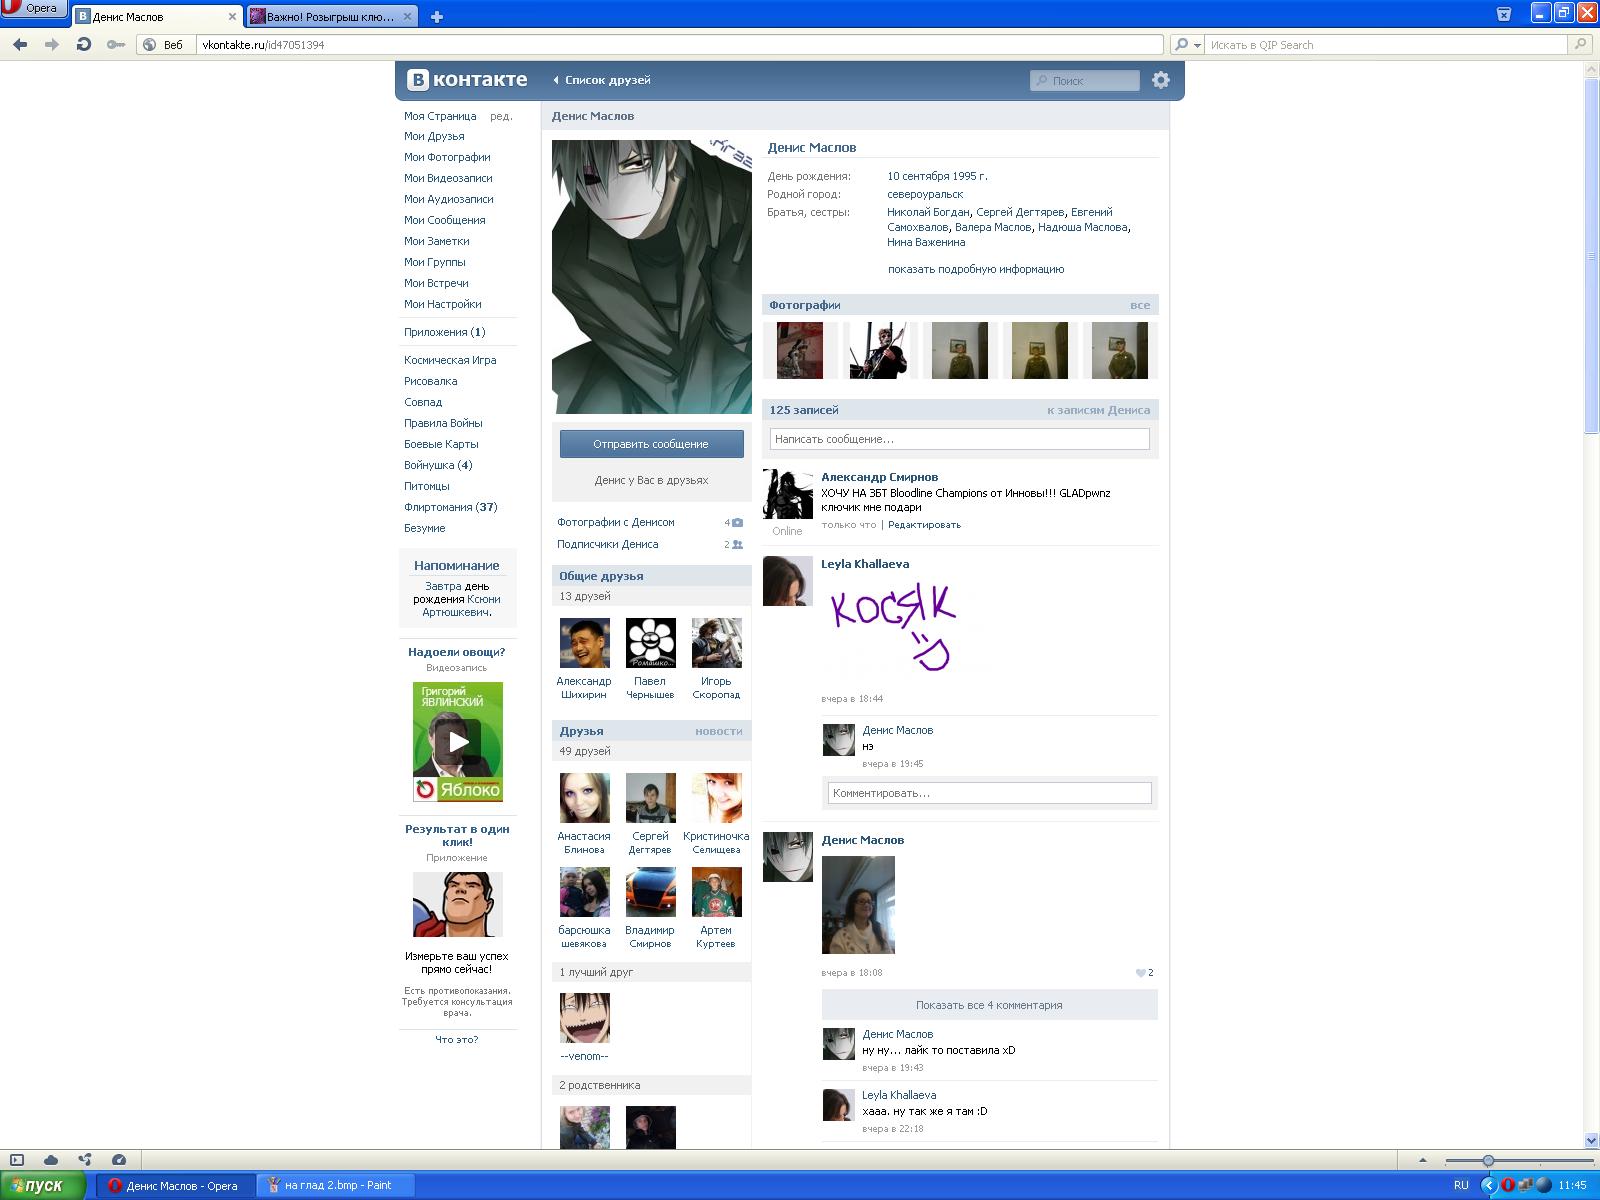Click the page zoom slider handle
Image resolution: width=1600 pixels, height=1200 pixels.
(1488, 1161)
